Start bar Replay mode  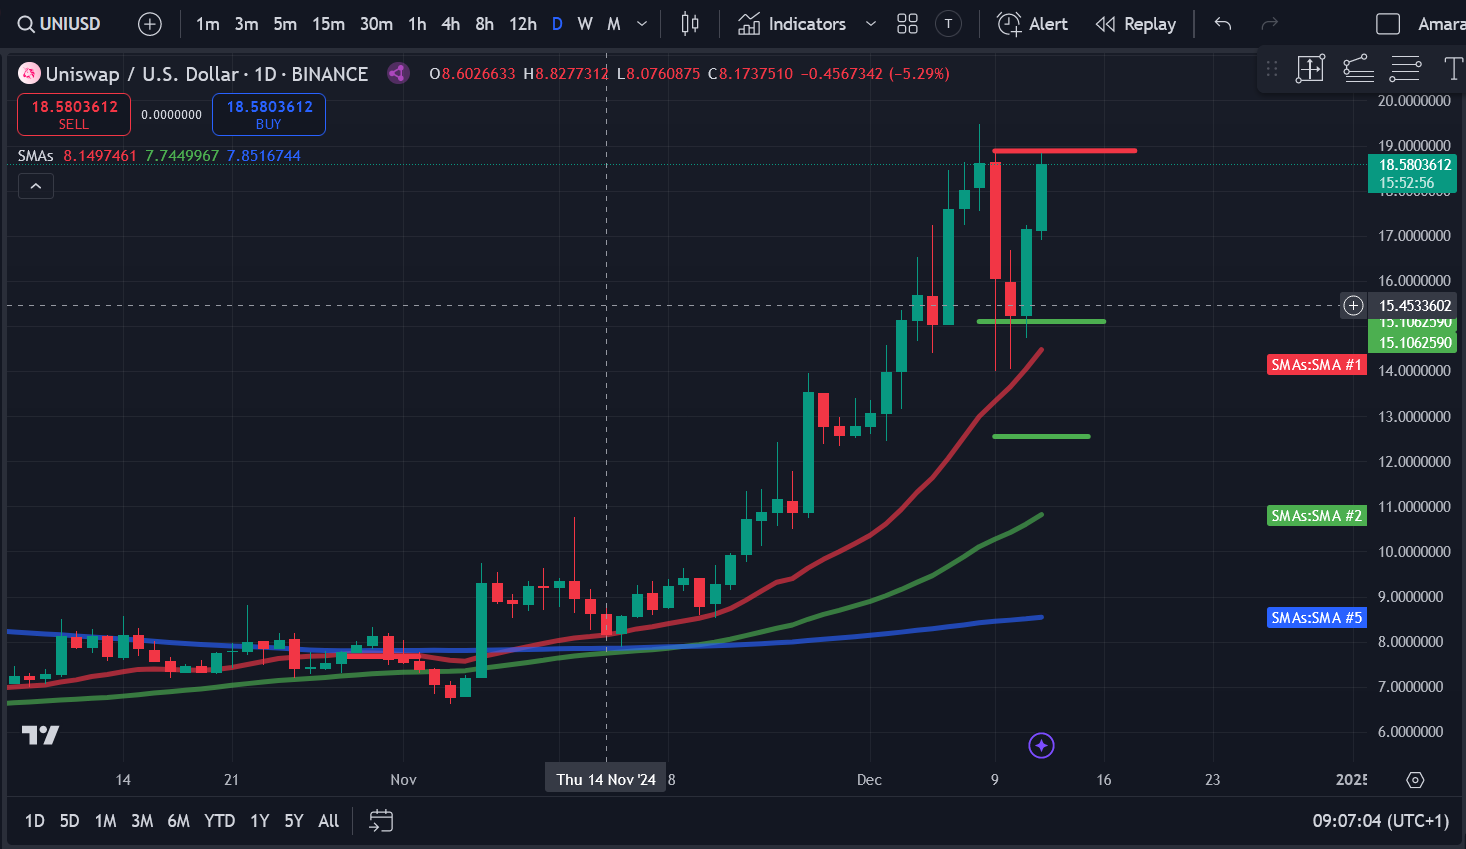point(1136,24)
